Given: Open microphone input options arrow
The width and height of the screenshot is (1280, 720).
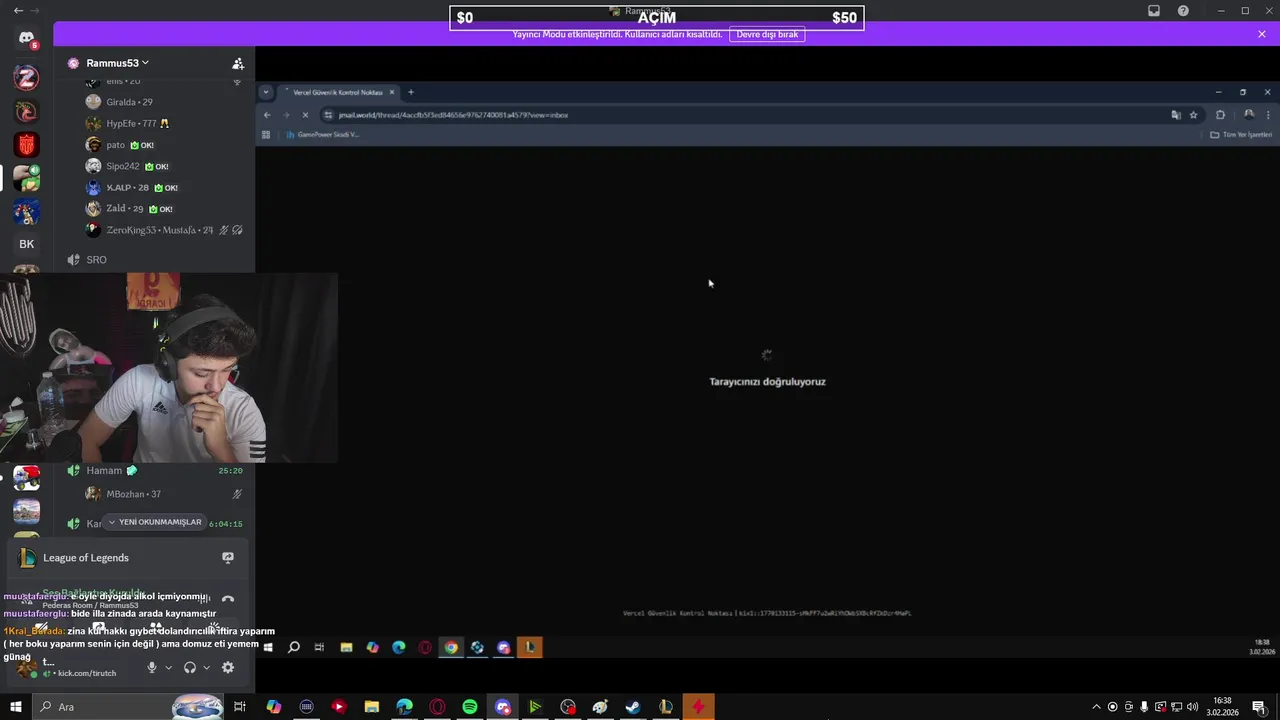Looking at the screenshot, I should click(168, 668).
